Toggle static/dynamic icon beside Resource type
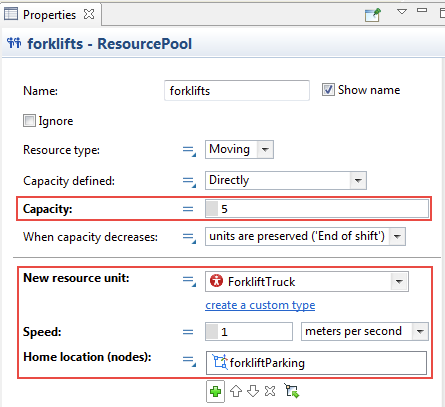This screenshot has width=445, height=407. 189,150
